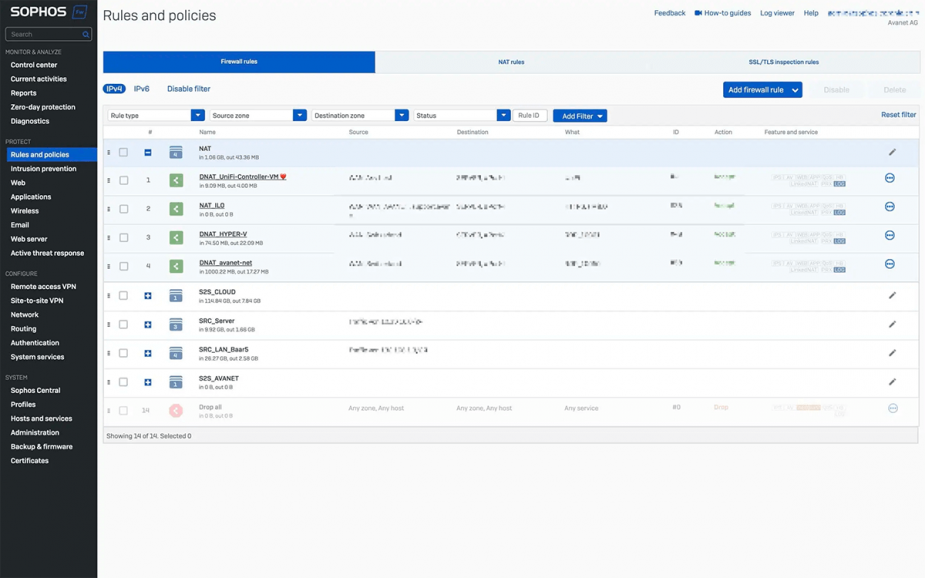Click the How-to guides video icon
925x578 pixels.
point(698,13)
